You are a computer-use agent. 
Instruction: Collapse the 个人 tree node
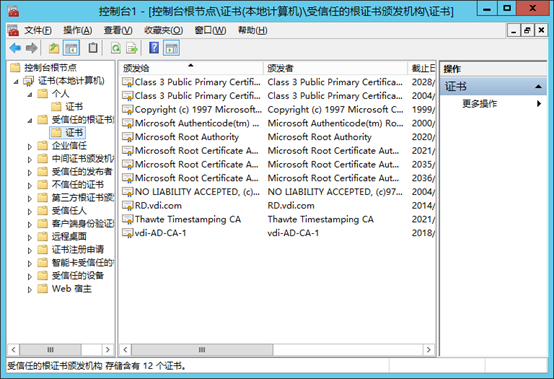pos(30,95)
